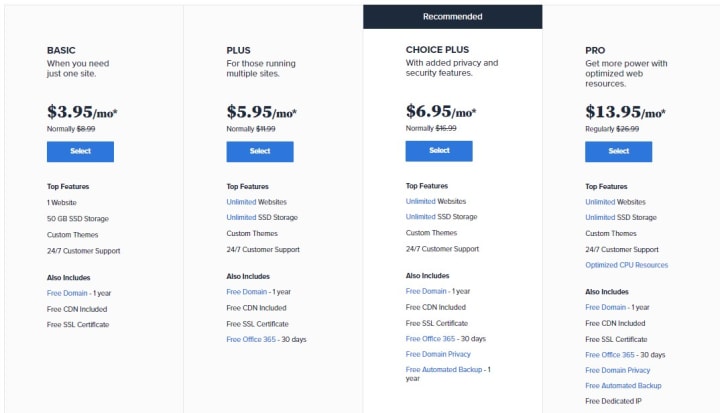720x413 pixels.
Task: Click the $13.95/mo Pro price text
Action: (625, 112)
